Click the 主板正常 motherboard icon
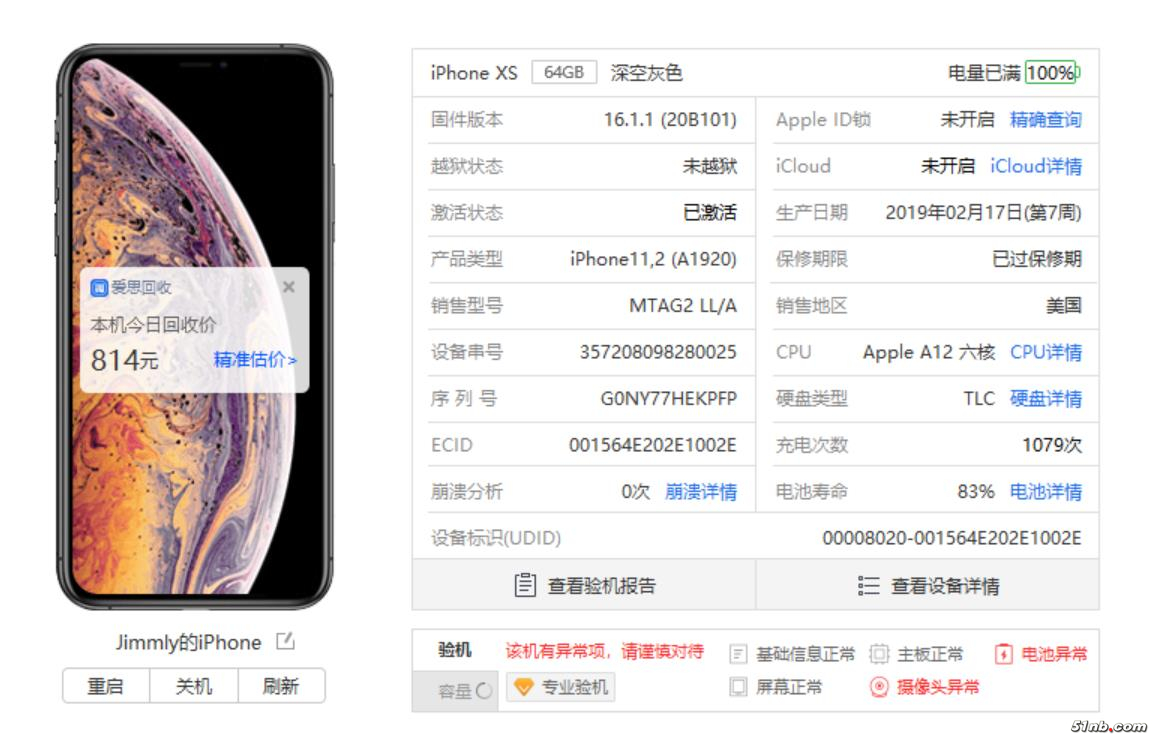Screen dimensions: 1154x739 pyautogui.click(x=879, y=654)
